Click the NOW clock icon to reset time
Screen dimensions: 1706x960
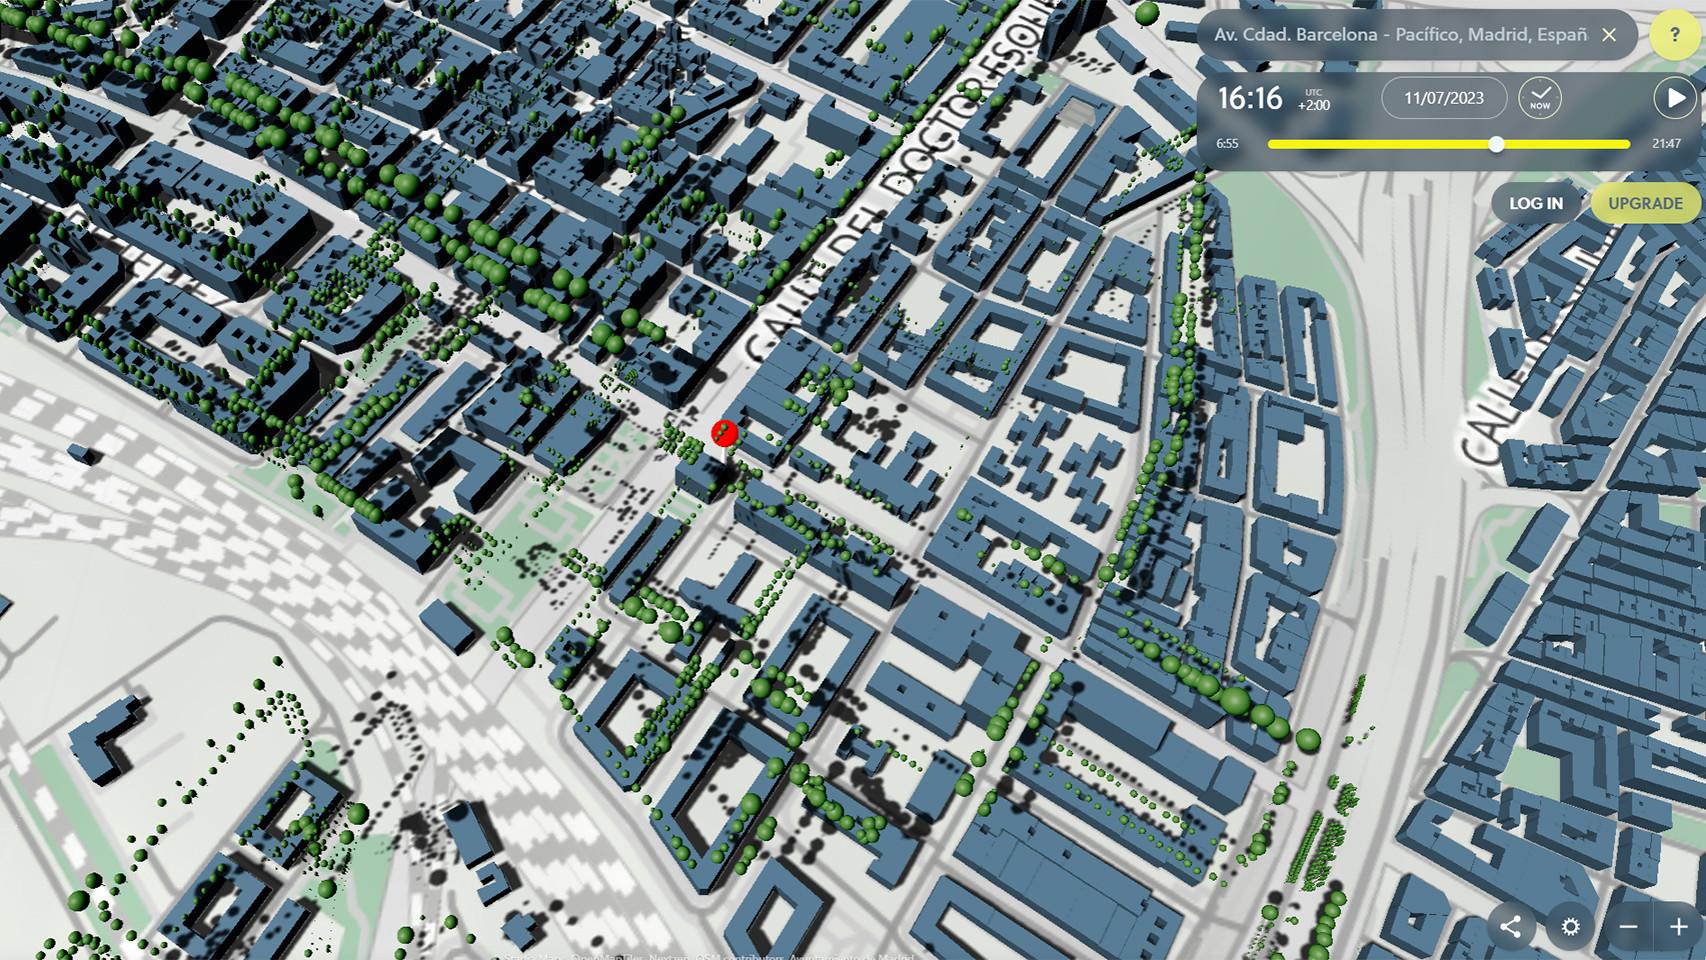[1540, 97]
